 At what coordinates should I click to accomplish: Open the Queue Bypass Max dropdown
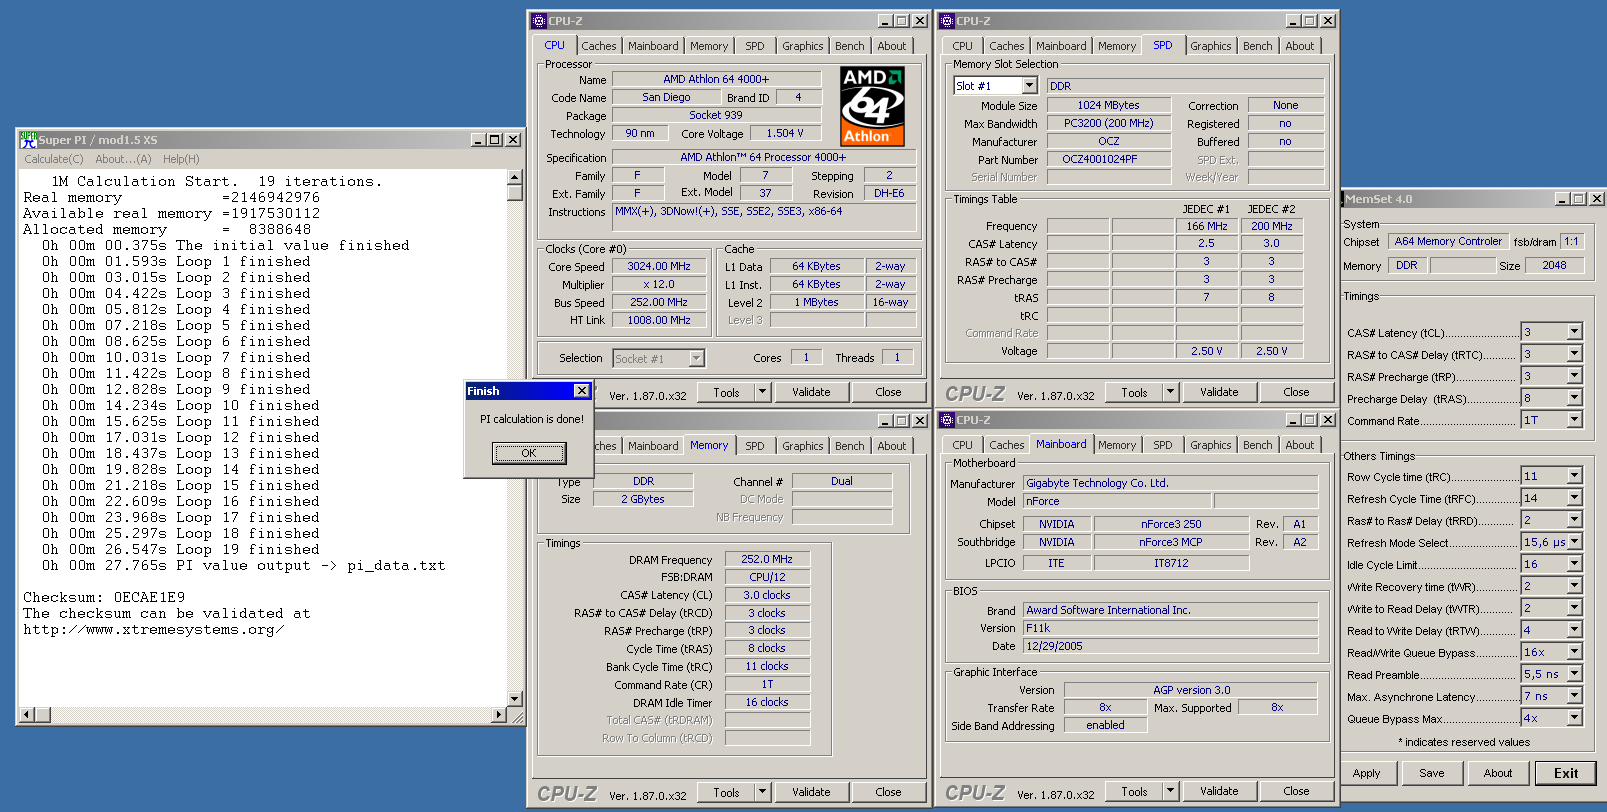pyautogui.click(x=1574, y=718)
